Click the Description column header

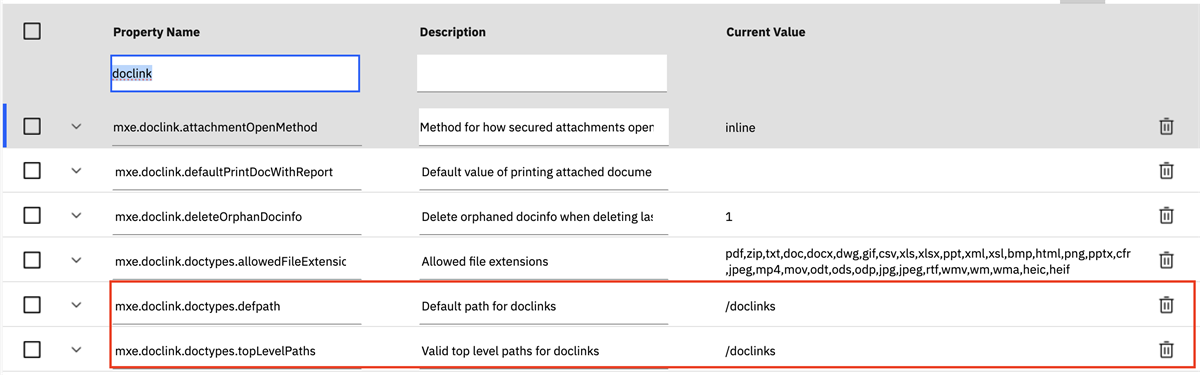click(x=452, y=32)
